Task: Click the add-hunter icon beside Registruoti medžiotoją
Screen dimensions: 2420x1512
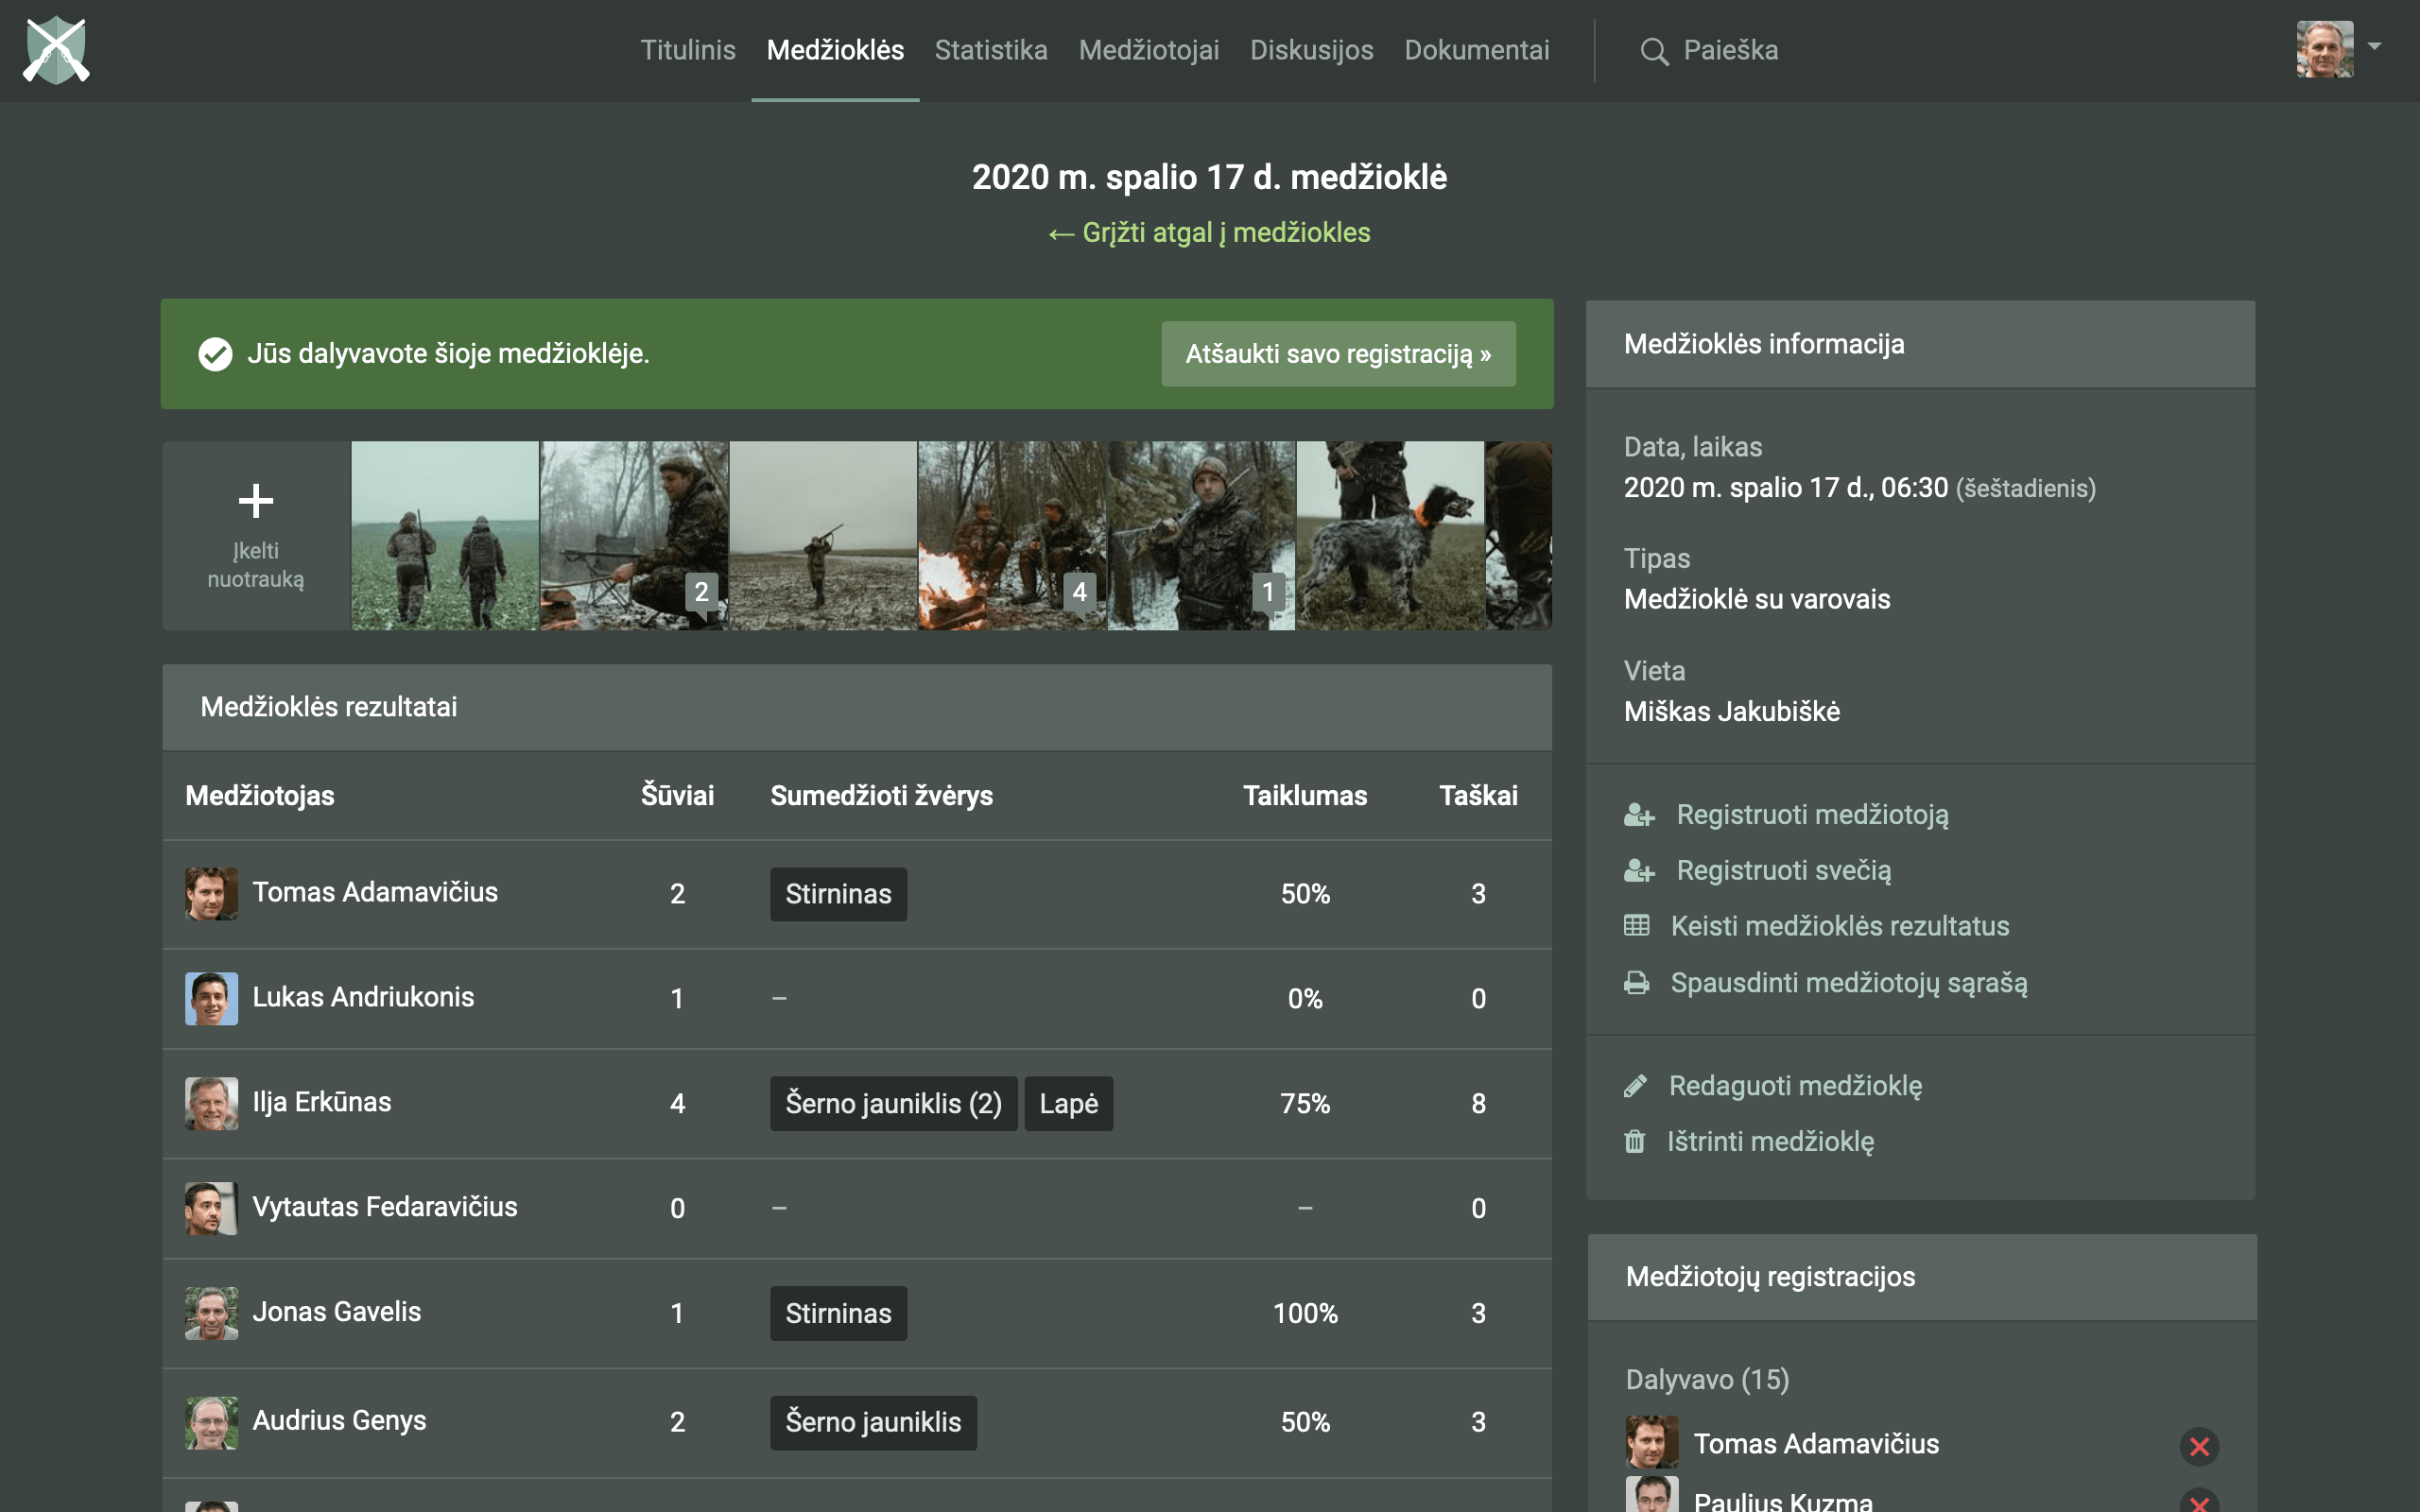Action: (x=1638, y=815)
